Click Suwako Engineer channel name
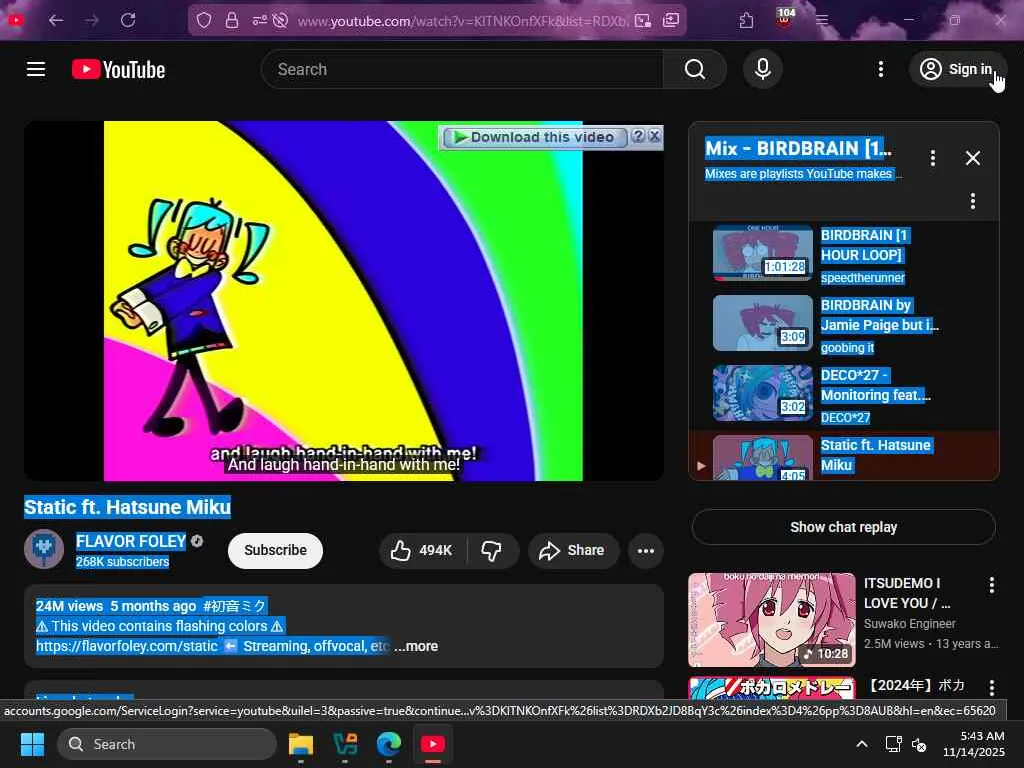Viewport: 1024px width, 768px height. [910, 624]
